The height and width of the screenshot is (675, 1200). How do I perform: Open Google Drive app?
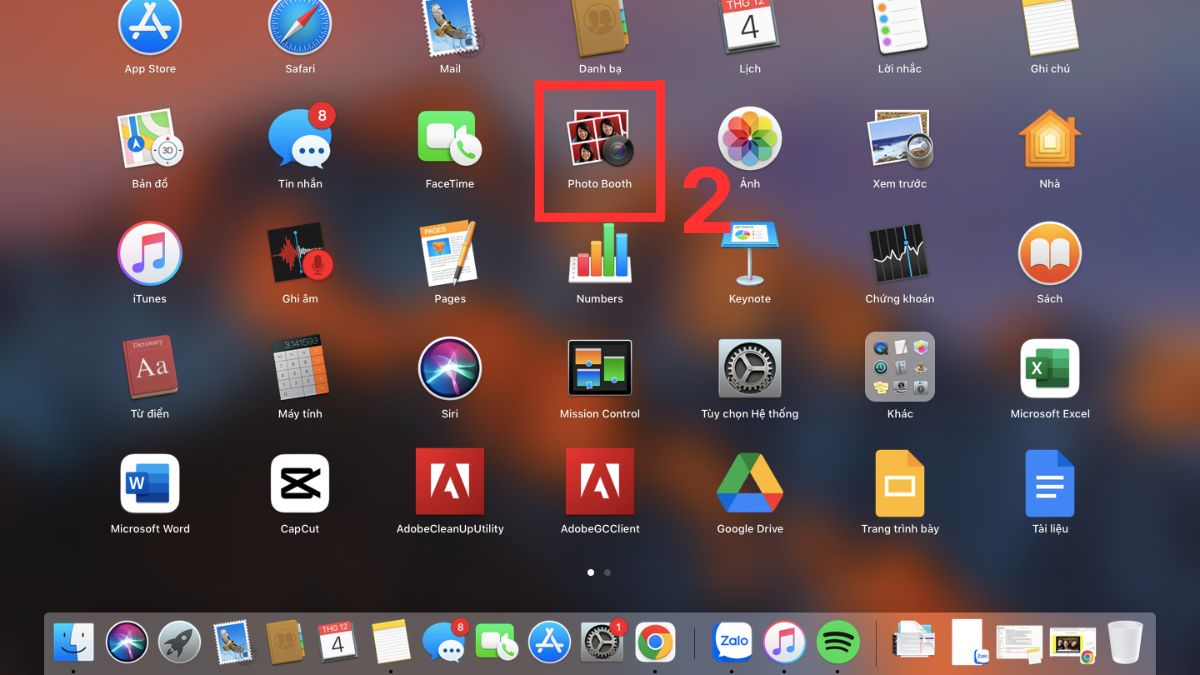coord(750,482)
